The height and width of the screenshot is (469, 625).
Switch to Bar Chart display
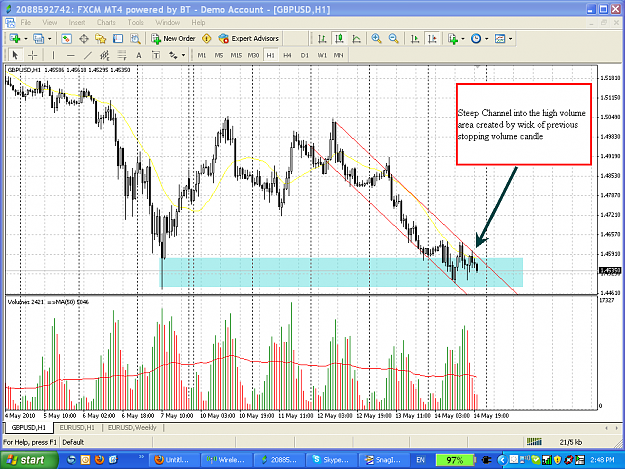tap(322, 39)
